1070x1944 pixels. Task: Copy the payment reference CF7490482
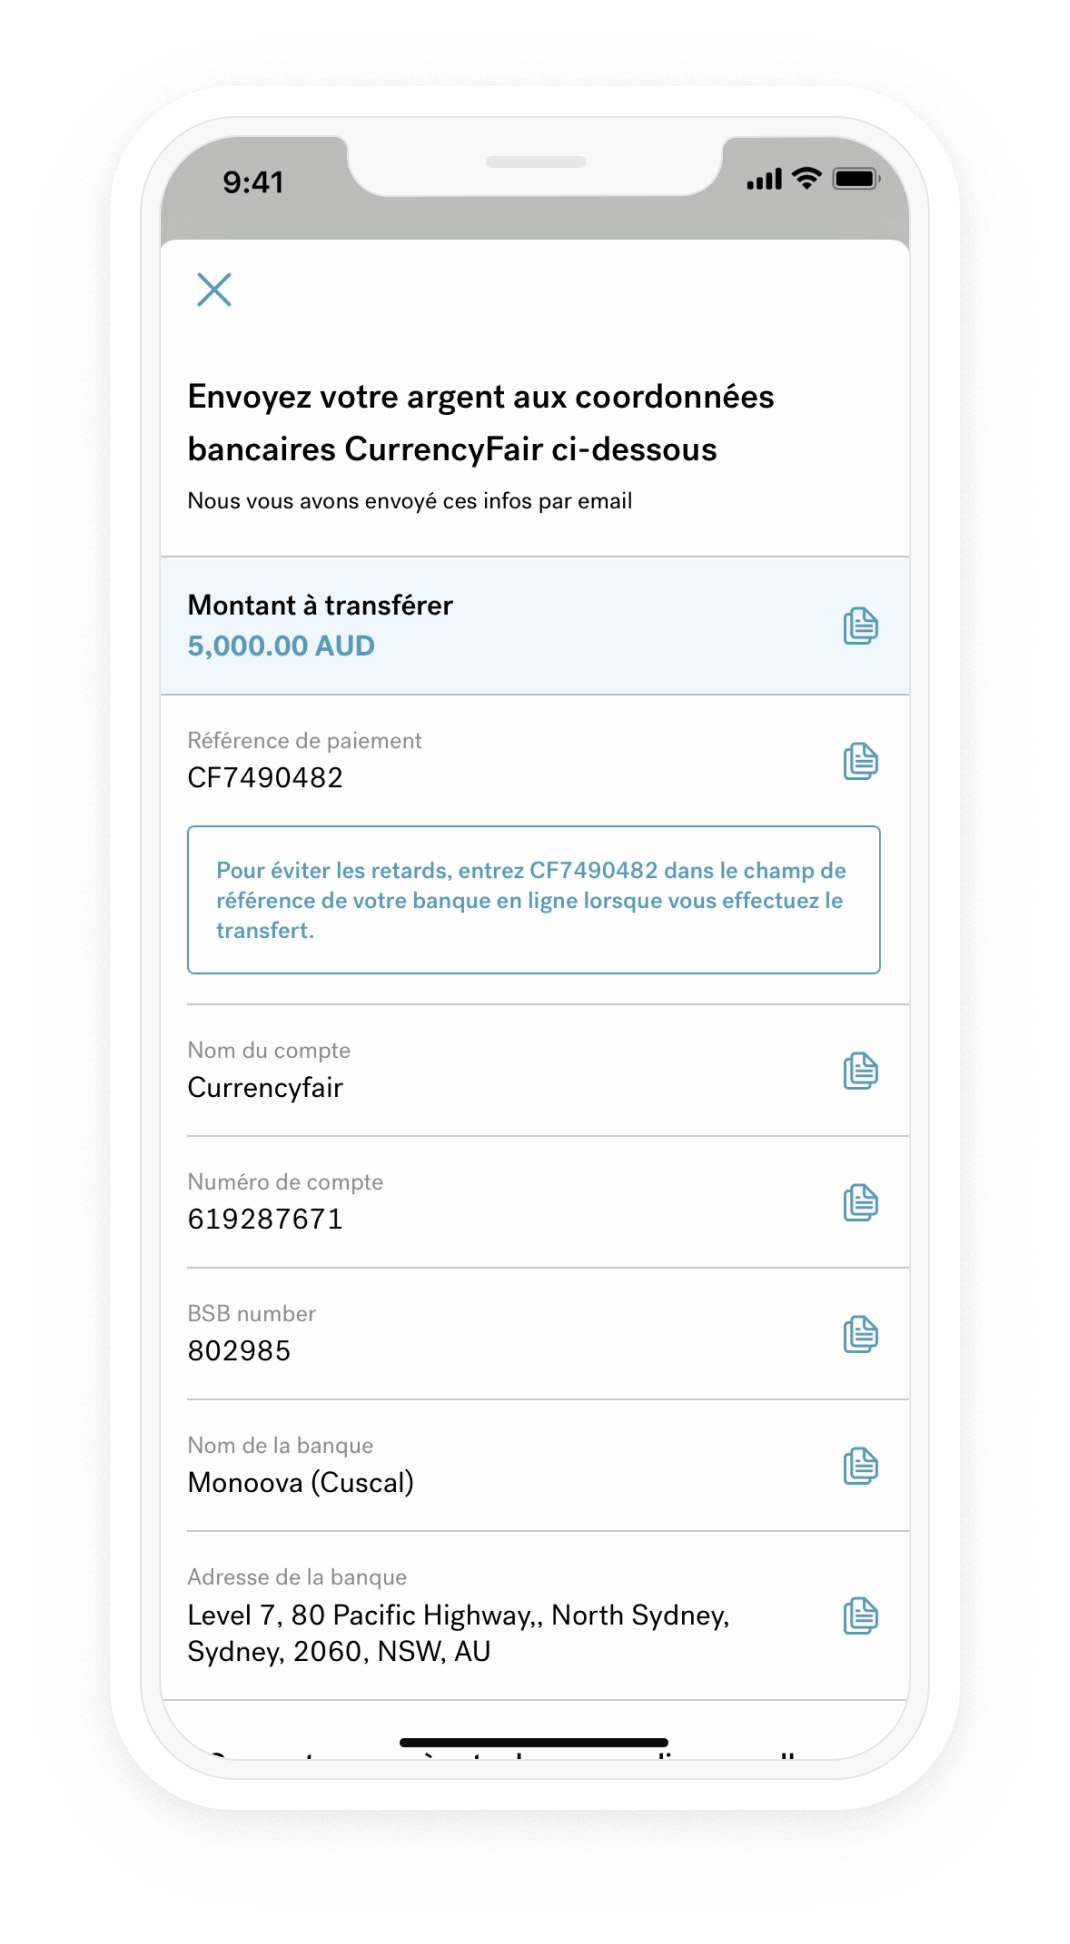[x=861, y=760]
